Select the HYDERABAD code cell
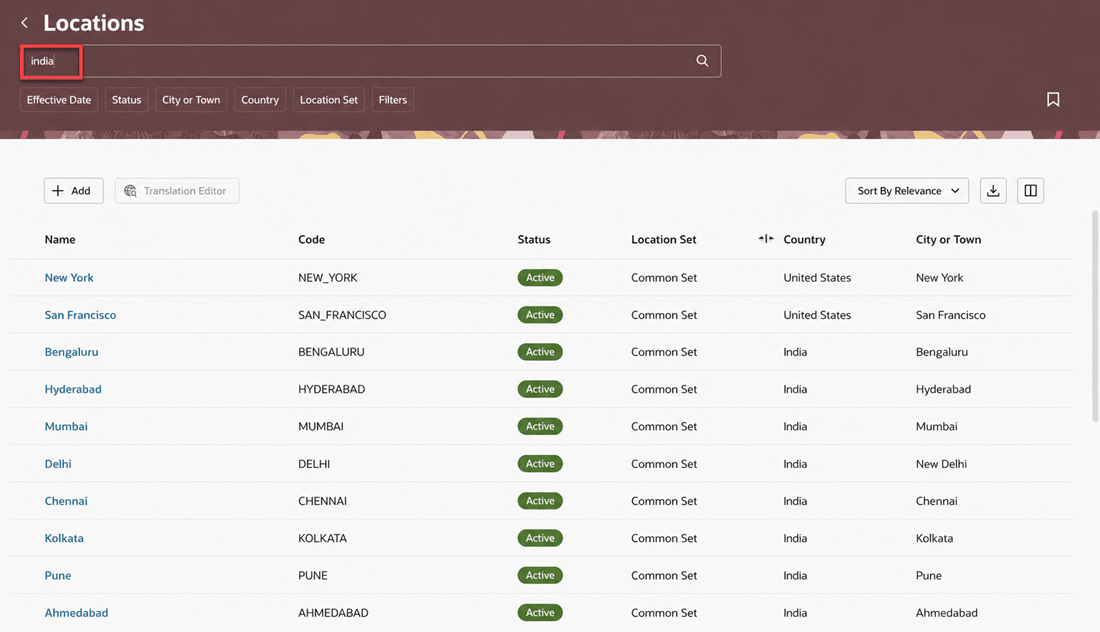The image size is (1100, 632). pos(331,389)
